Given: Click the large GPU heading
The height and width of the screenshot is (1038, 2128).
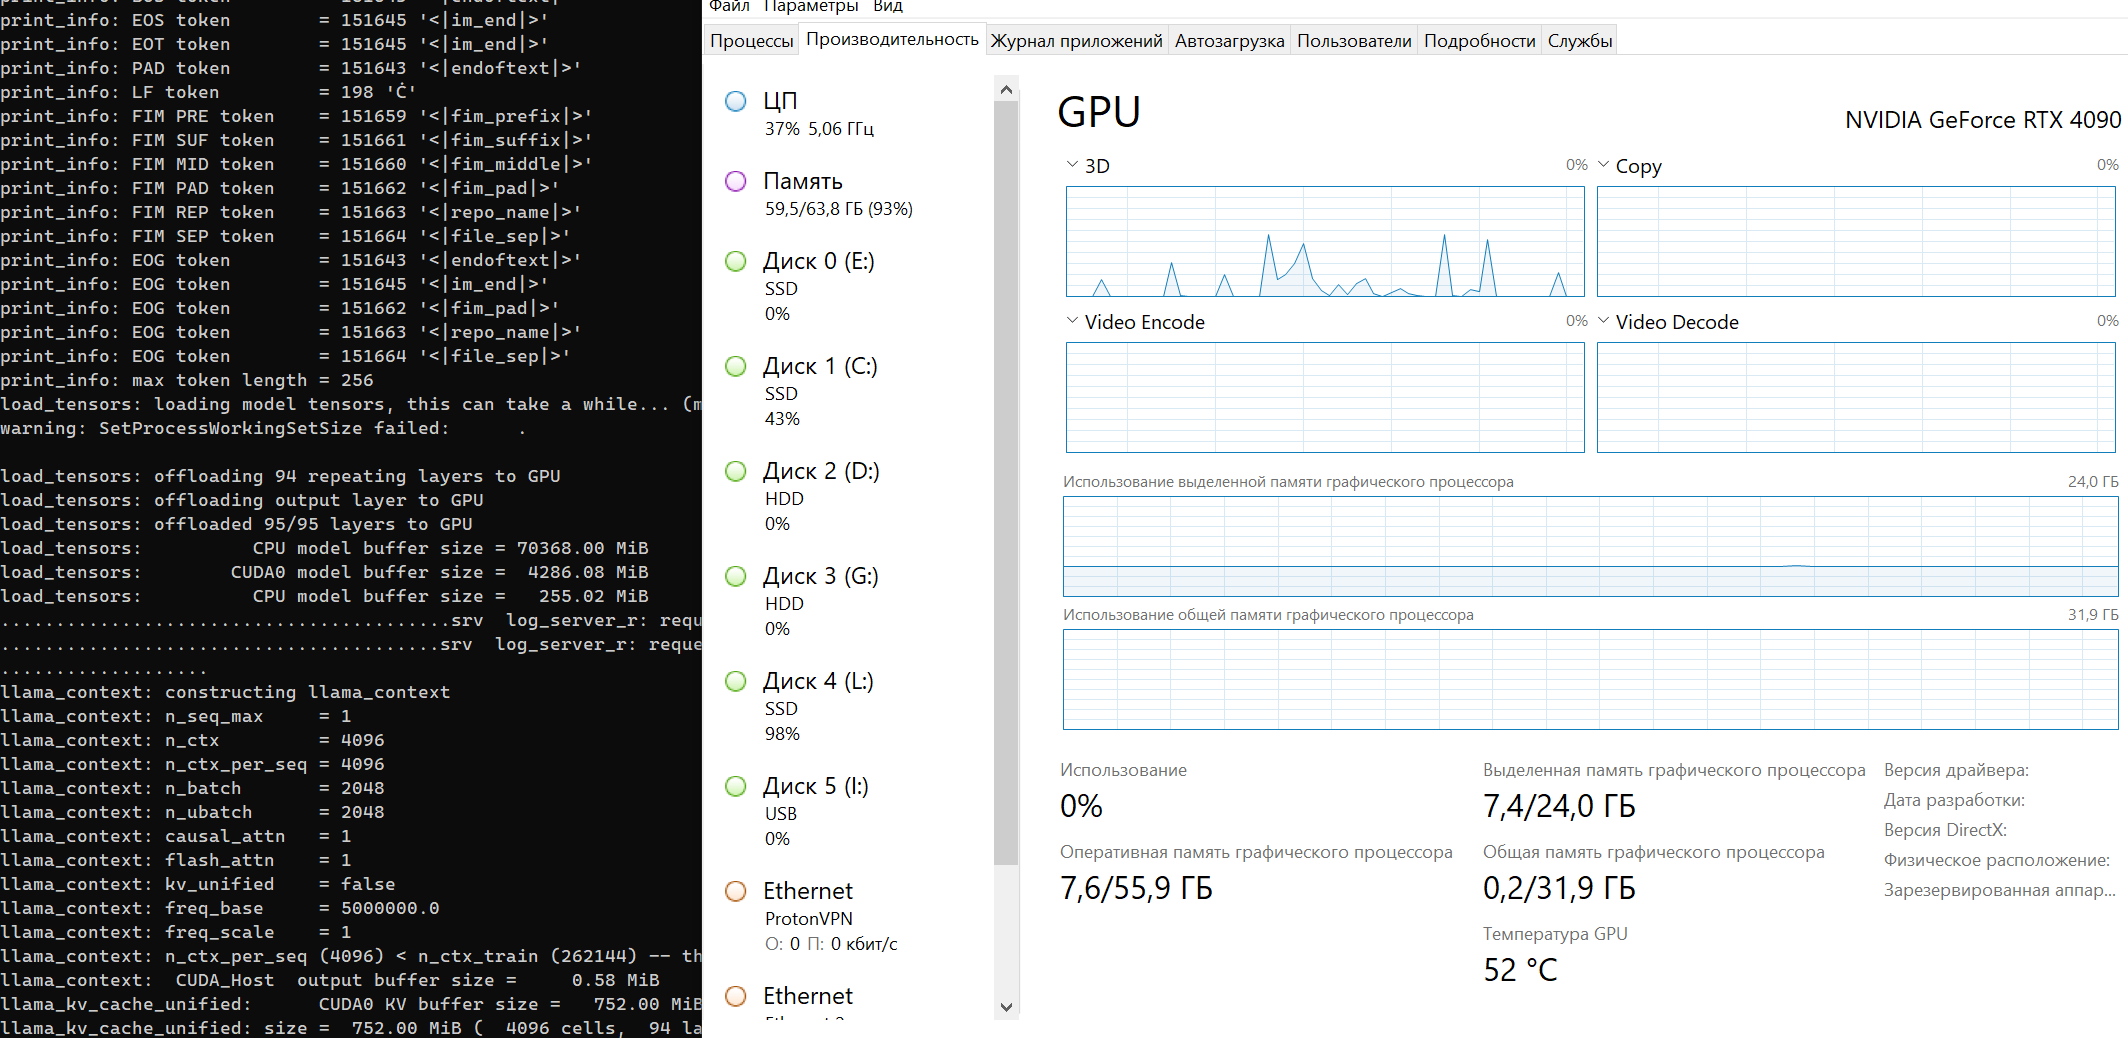Looking at the screenshot, I should 1099,112.
